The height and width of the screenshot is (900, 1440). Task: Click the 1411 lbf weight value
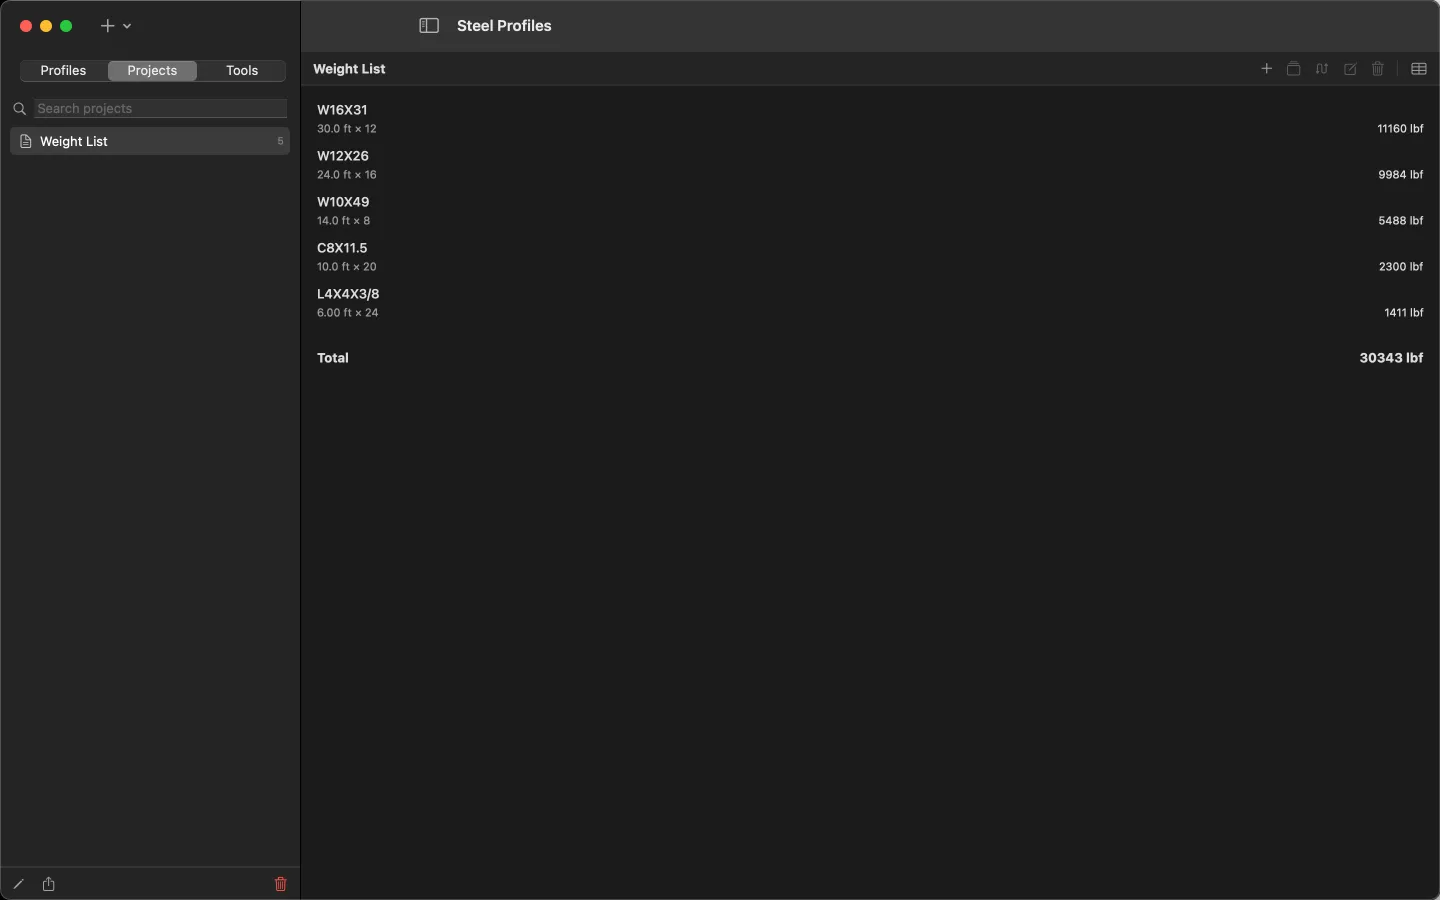1403,313
